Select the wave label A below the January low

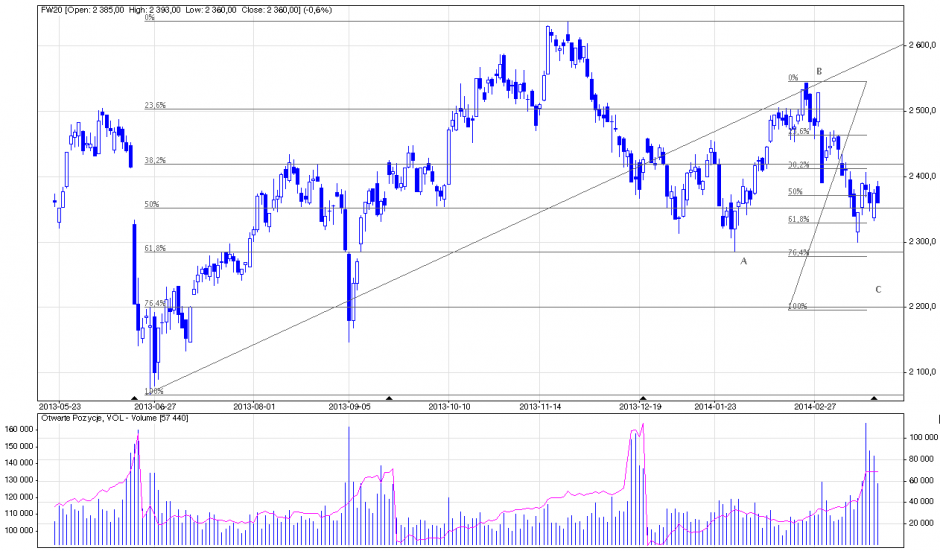coord(742,261)
